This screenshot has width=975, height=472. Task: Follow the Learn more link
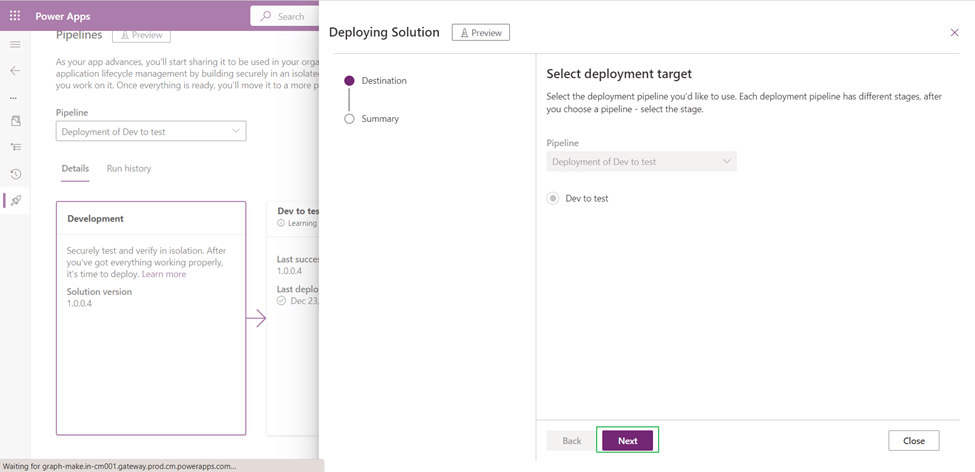164,274
